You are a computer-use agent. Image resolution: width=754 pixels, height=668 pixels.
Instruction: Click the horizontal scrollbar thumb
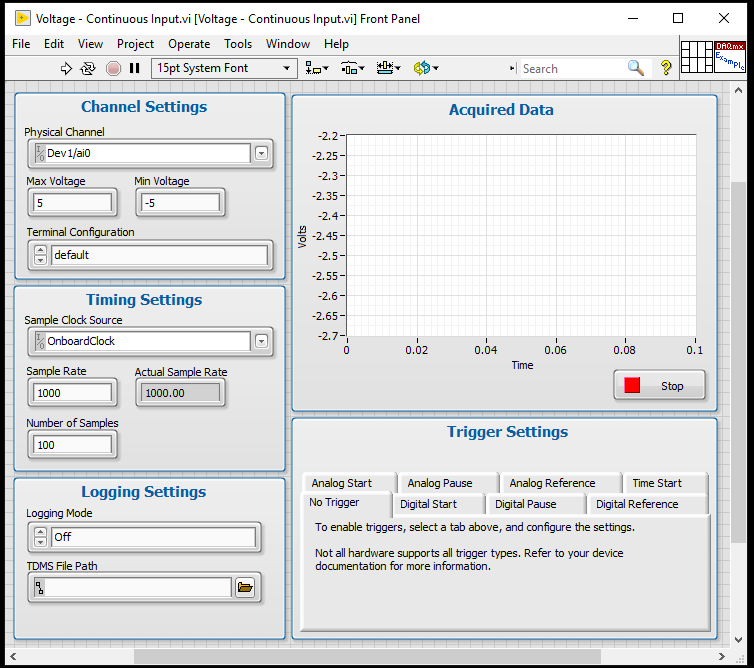367,656
